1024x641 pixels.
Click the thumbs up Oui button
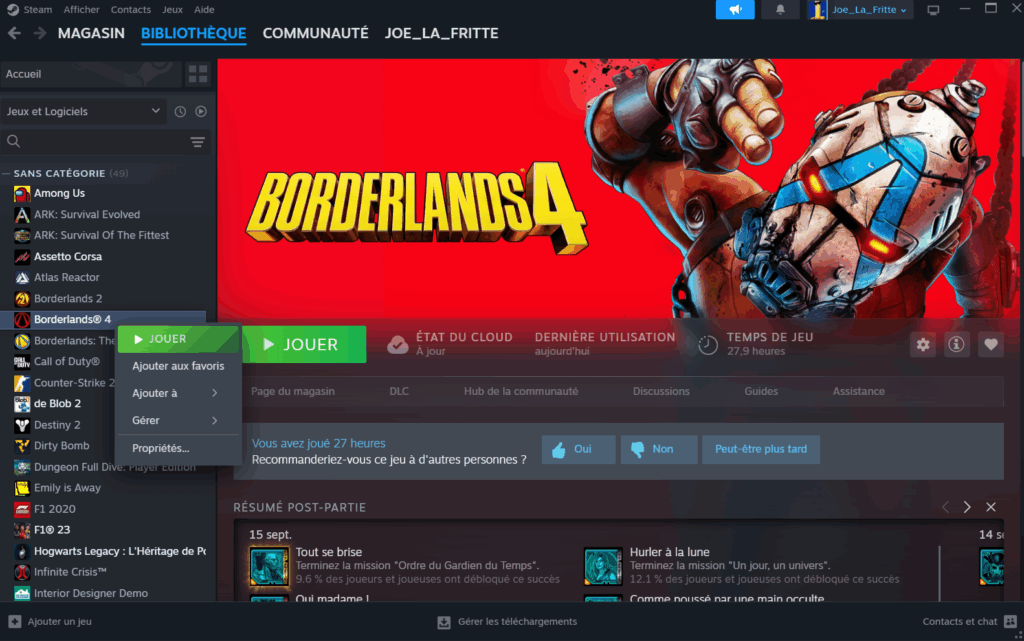click(x=578, y=449)
